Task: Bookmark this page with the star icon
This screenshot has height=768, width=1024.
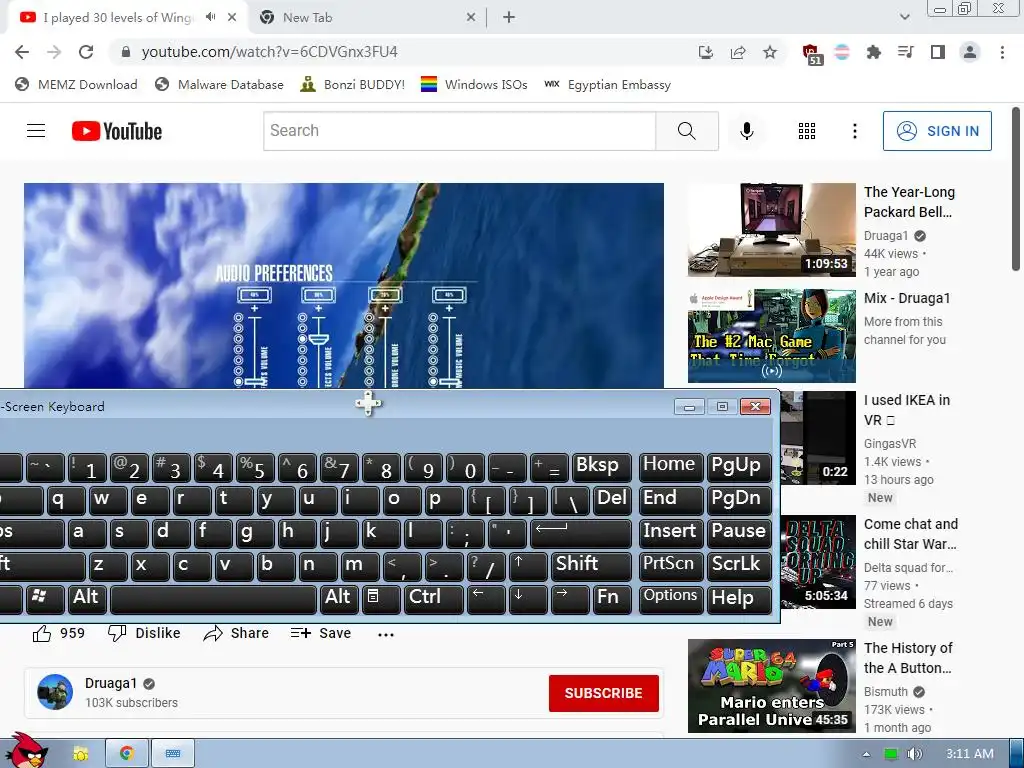Action: 770,52
